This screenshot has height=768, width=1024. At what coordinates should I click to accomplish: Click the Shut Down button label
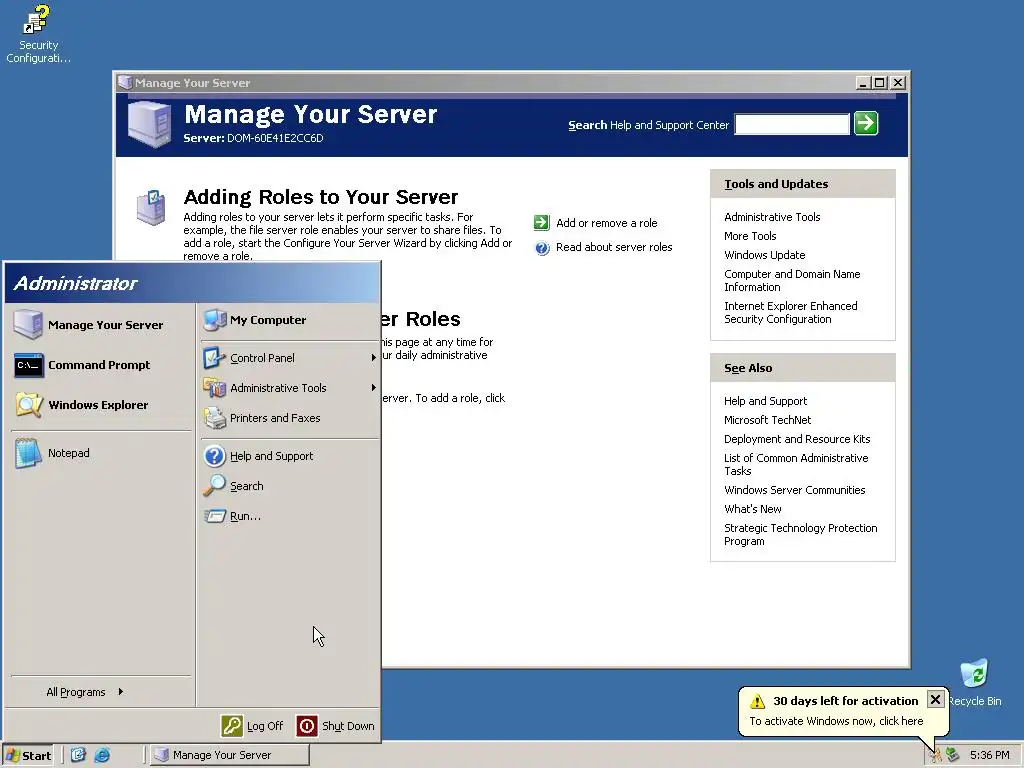348,726
